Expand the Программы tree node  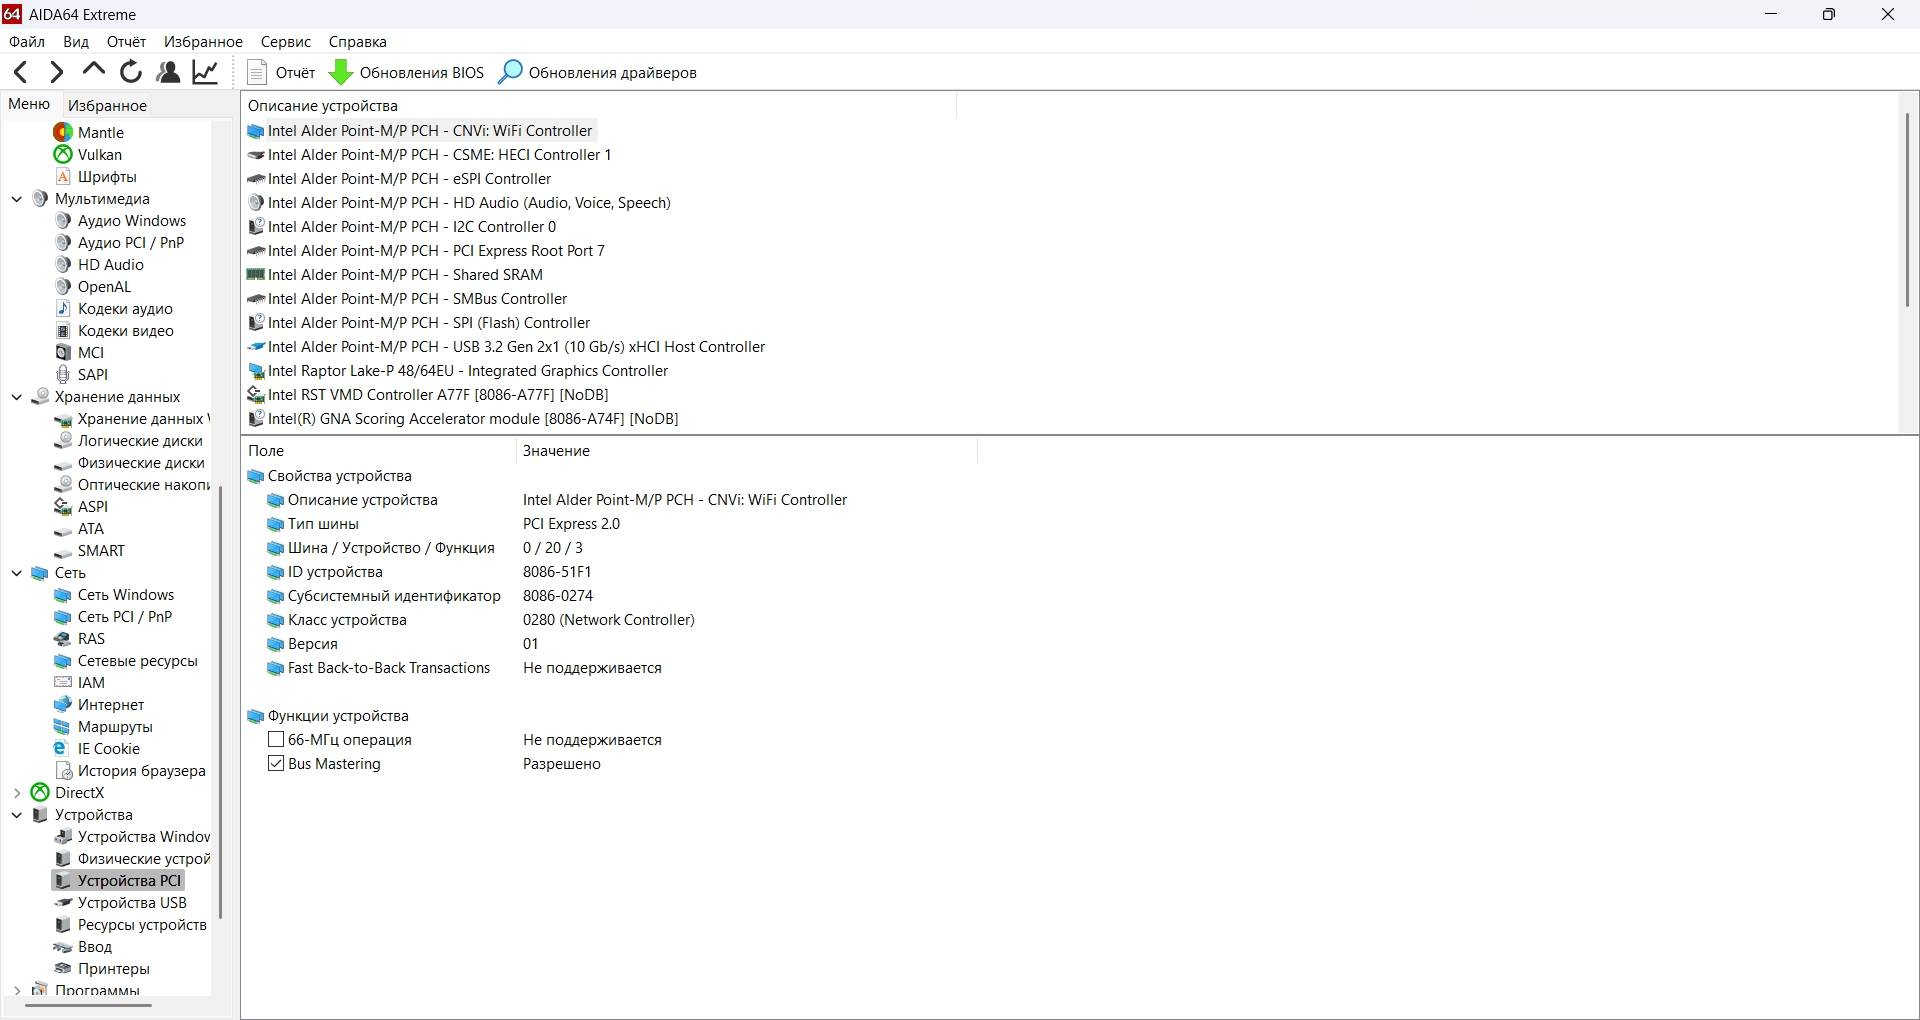(x=17, y=990)
